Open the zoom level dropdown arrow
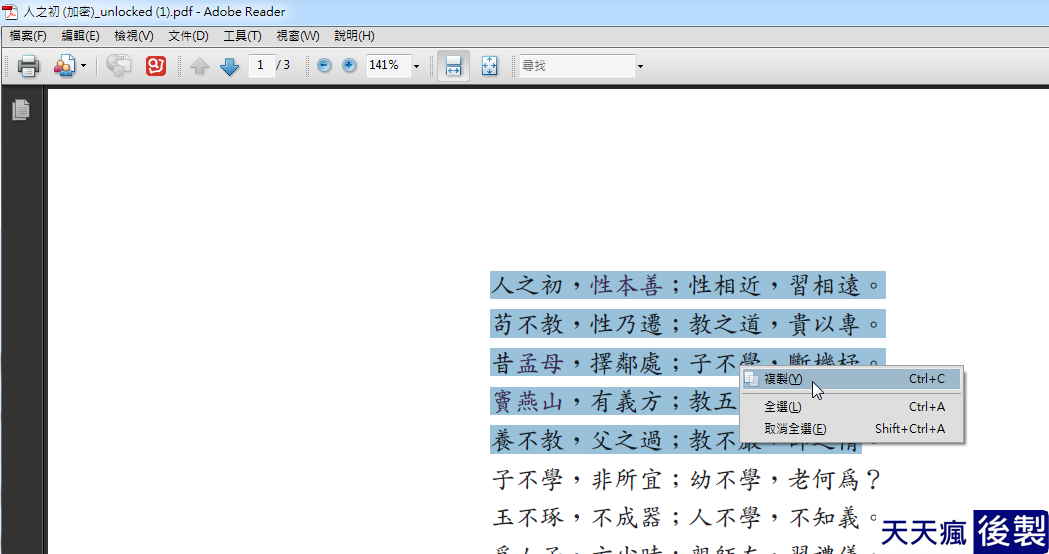Screen dimensions: 1049x554 pos(416,66)
